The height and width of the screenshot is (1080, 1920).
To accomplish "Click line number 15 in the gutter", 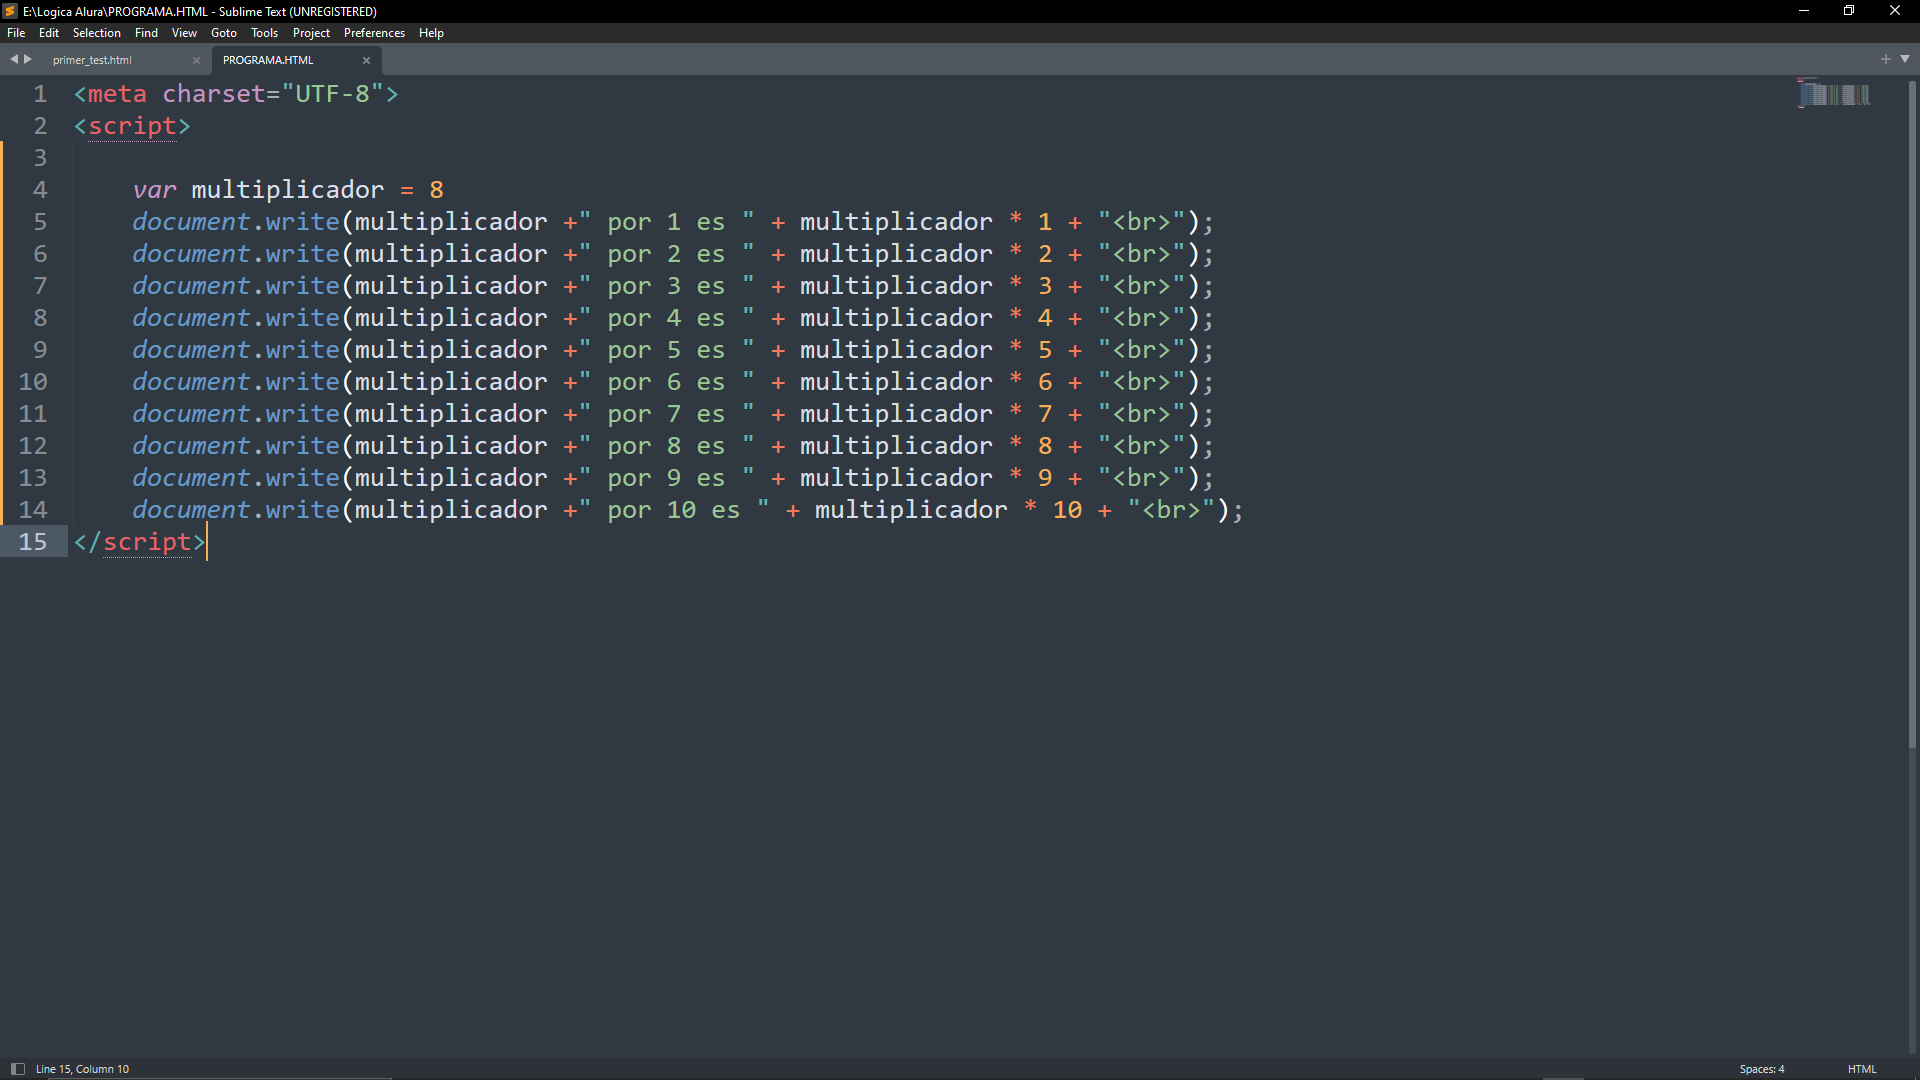I will click(33, 542).
